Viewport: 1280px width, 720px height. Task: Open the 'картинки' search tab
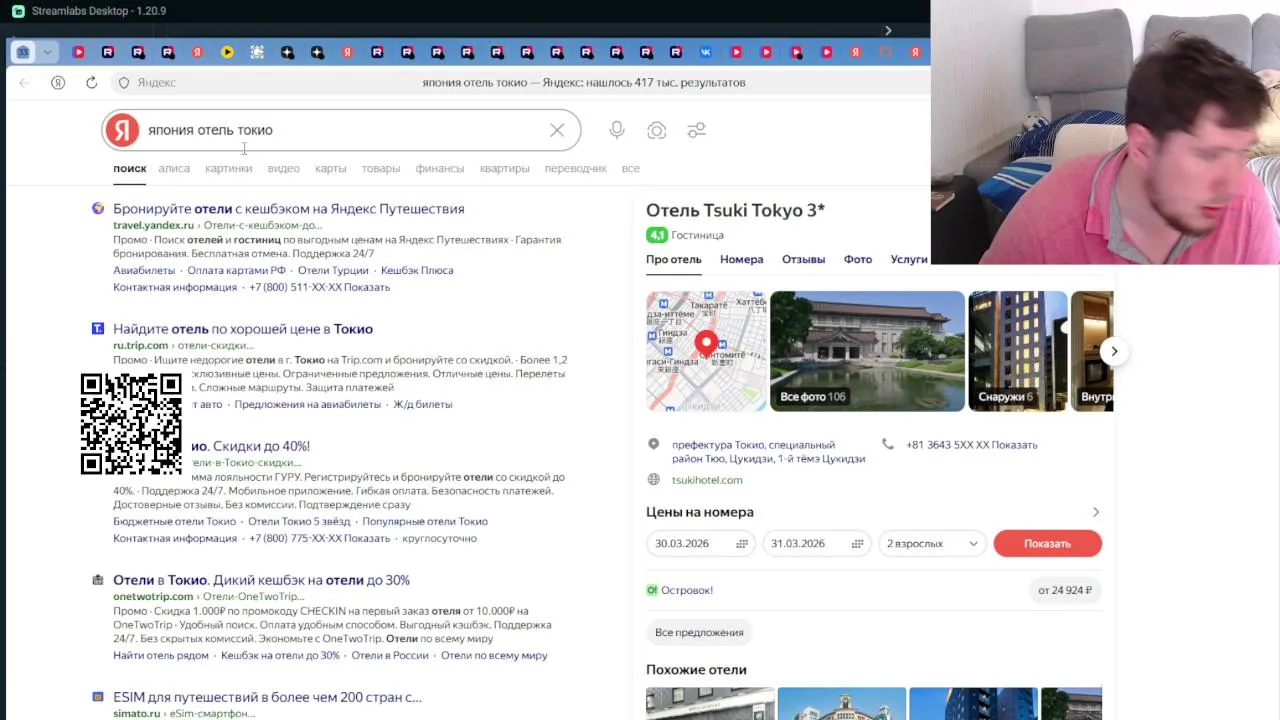click(228, 168)
